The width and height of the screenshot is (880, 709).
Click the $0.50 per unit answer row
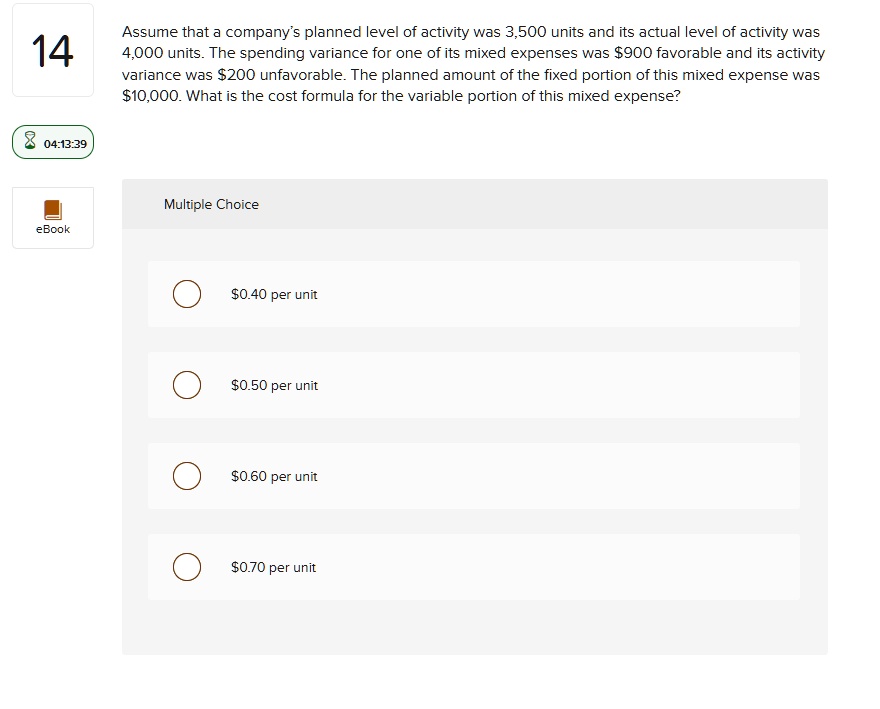coord(474,385)
